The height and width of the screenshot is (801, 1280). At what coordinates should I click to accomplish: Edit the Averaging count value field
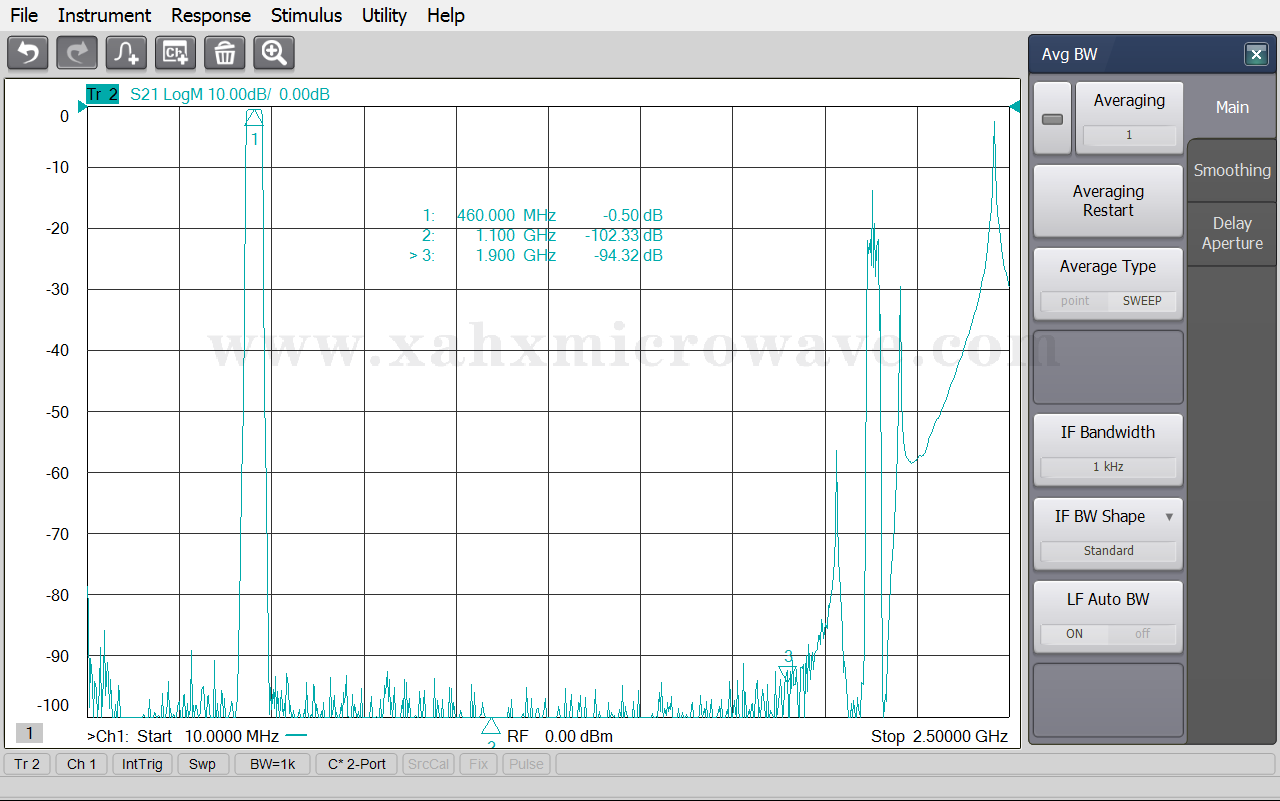pos(1129,135)
